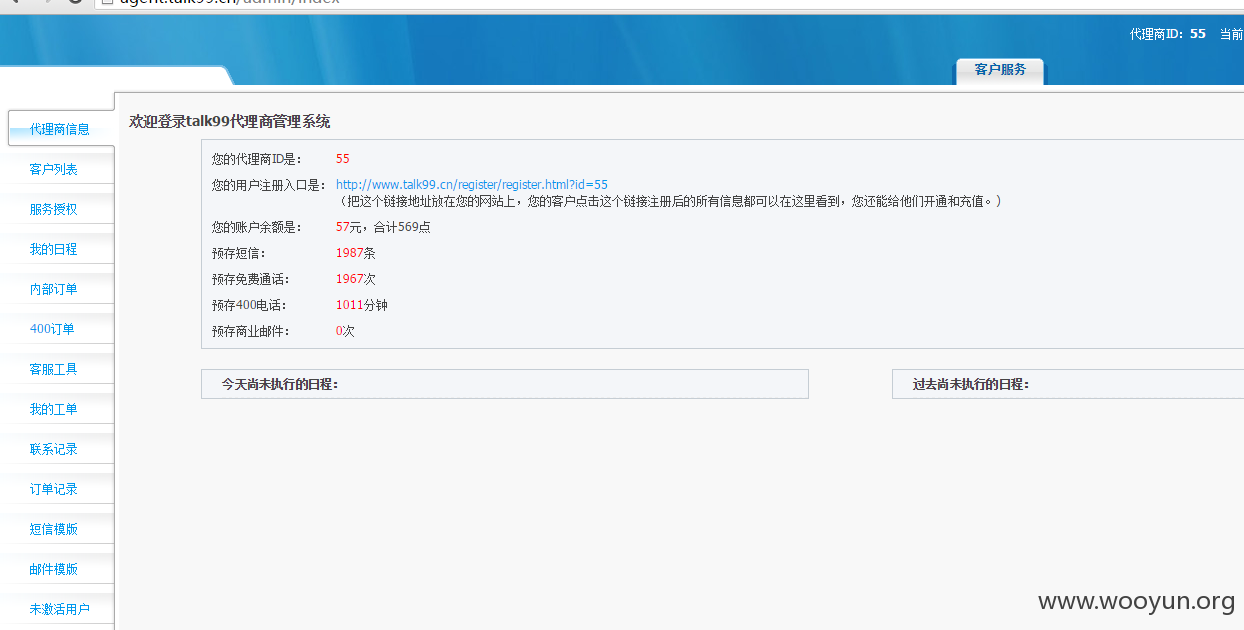
Task: Open 邮件模版 sidebar item
Action: coord(54,569)
